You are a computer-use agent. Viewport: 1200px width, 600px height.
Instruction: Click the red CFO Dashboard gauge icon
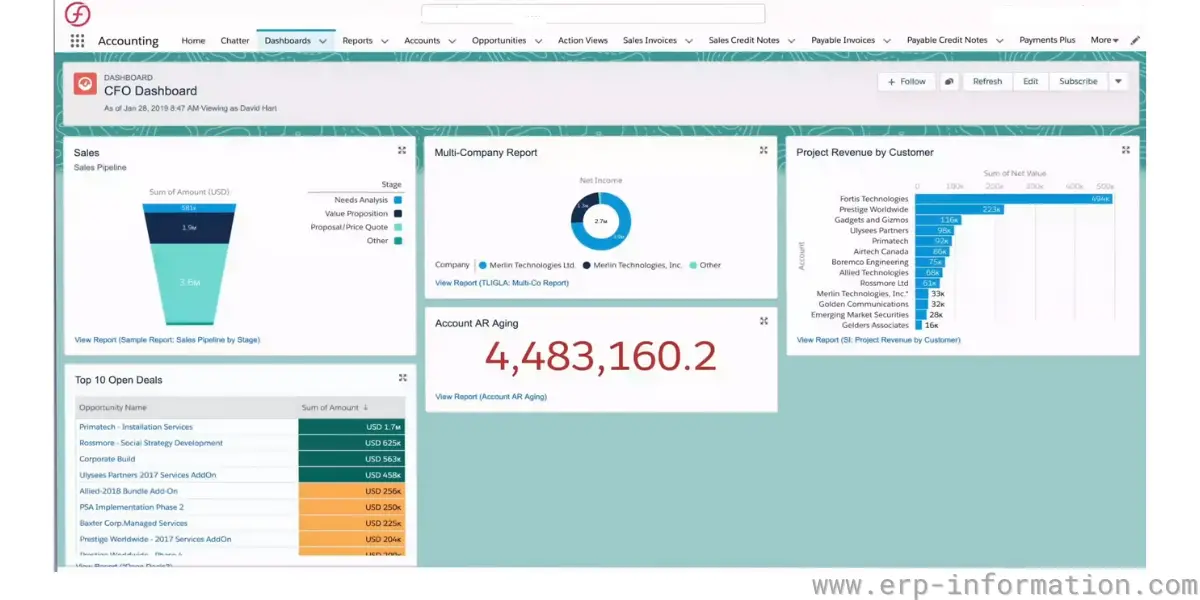tap(85, 84)
